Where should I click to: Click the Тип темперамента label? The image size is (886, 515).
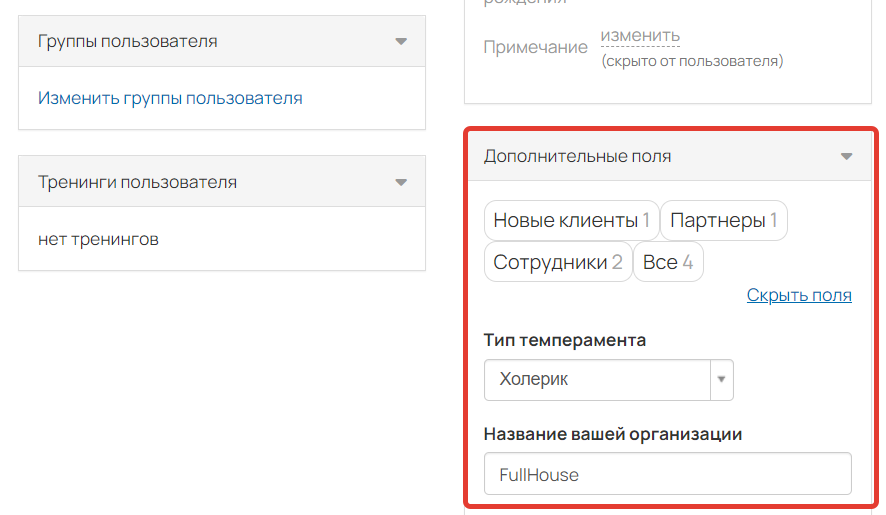pyautogui.click(x=564, y=340)
